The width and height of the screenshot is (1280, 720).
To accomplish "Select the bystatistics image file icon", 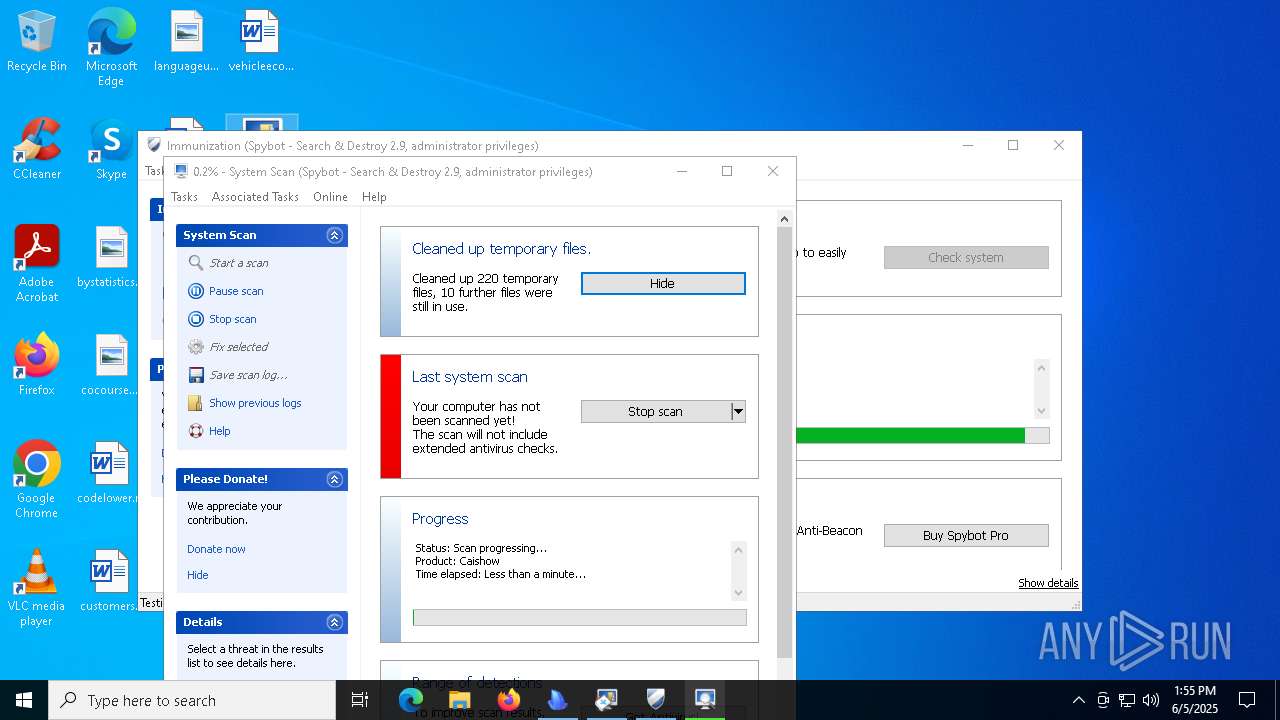I will coord(108,257).
